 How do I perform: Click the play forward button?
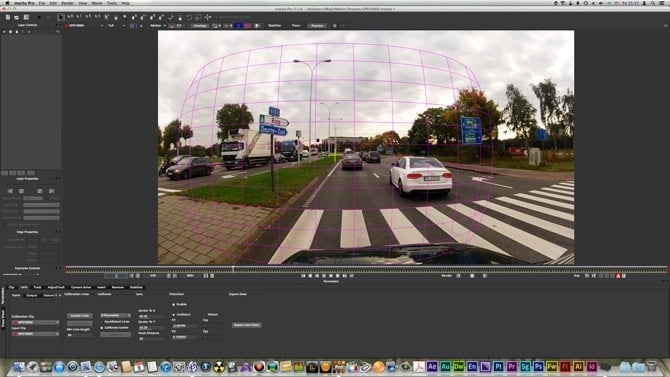338,276
